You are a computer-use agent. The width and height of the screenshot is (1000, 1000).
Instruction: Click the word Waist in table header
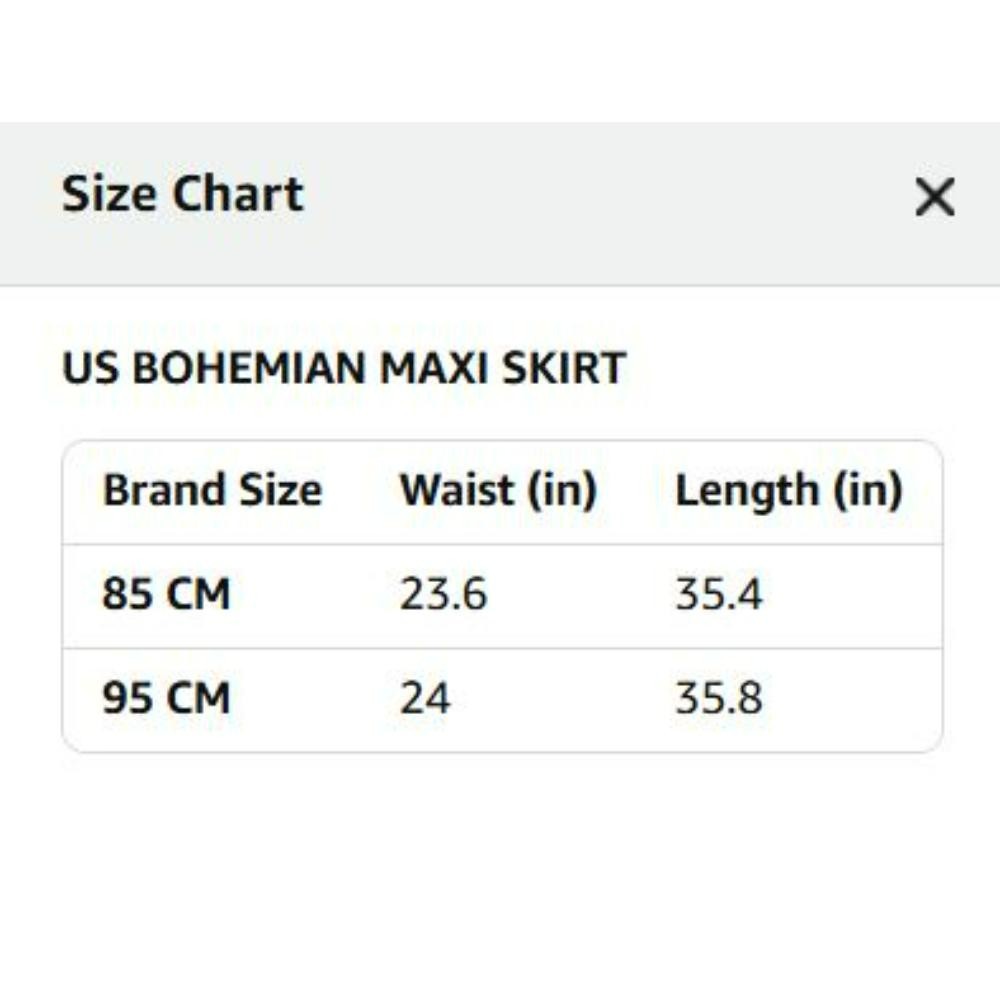pos(457,490)
